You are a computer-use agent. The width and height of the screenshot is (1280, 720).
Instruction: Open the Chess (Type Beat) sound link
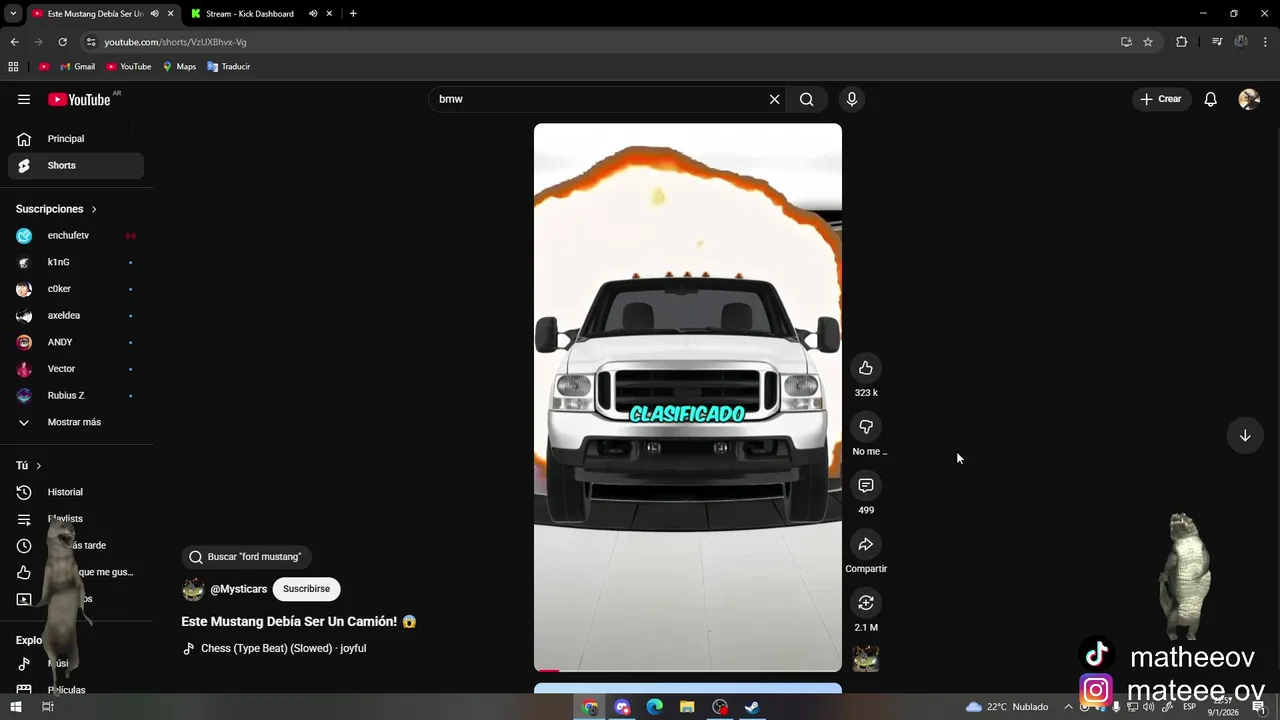coord(283,648)
